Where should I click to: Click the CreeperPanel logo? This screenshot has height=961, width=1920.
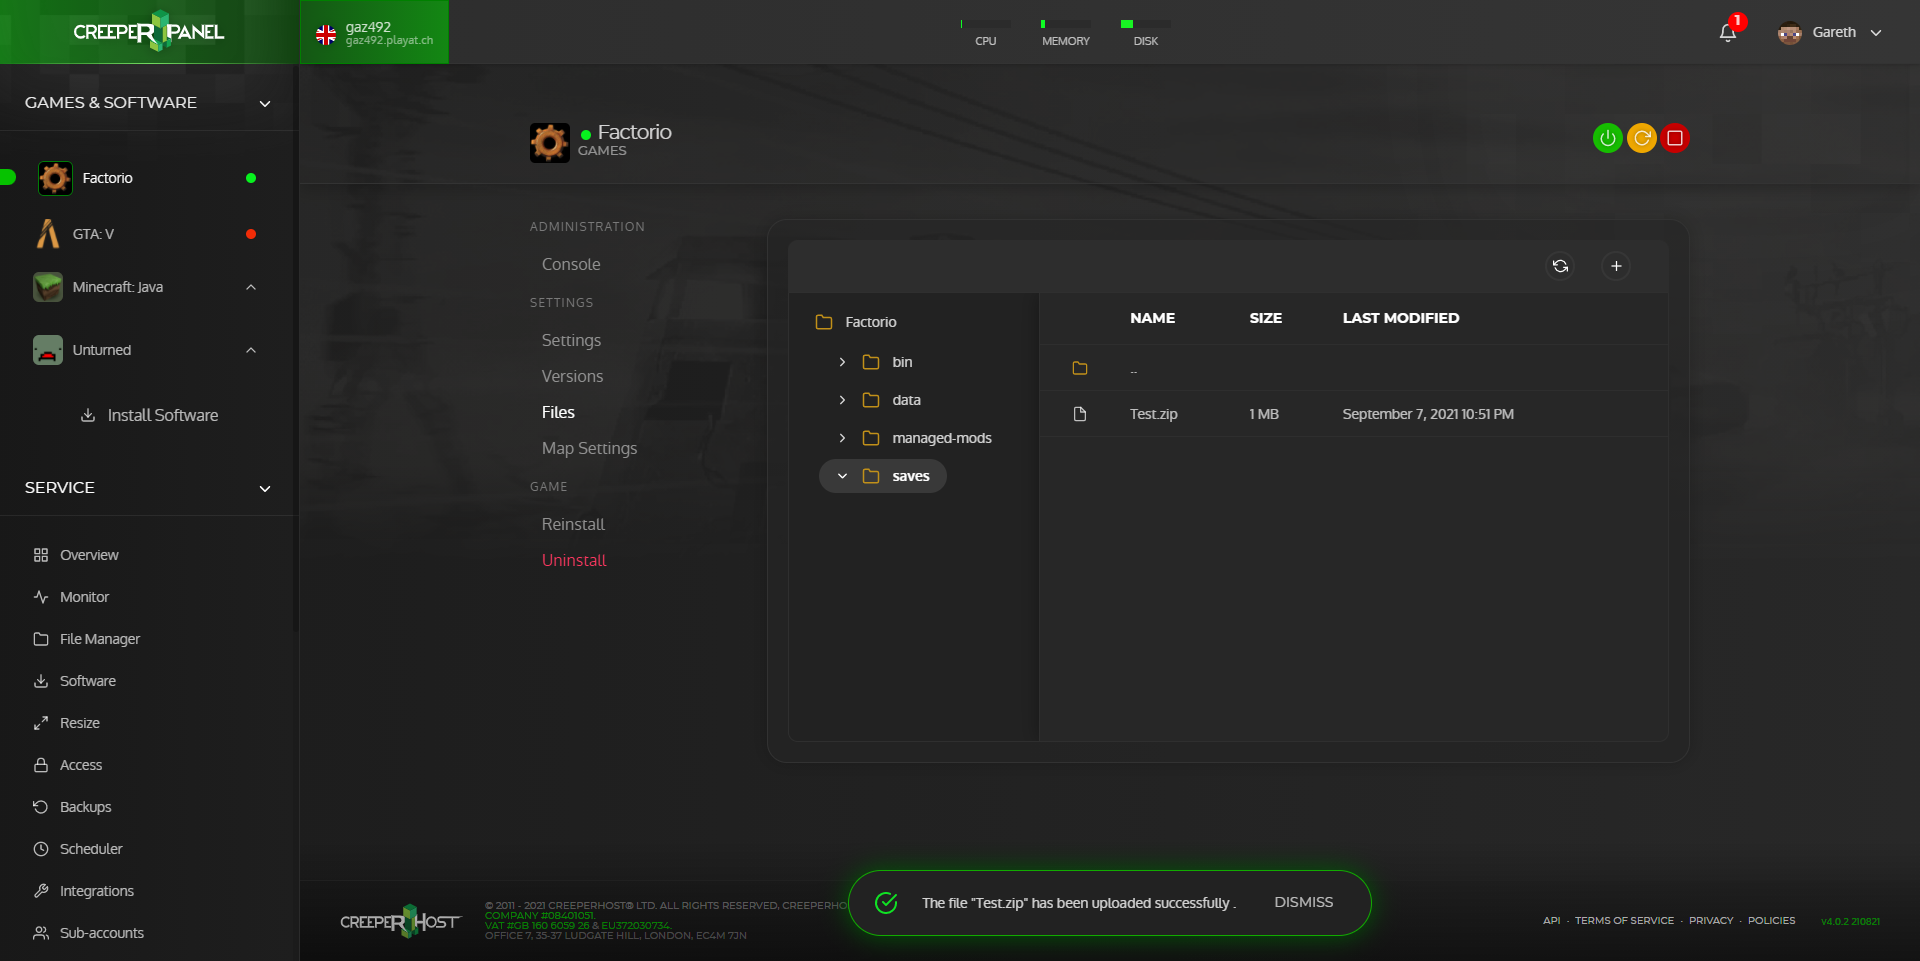pyautogui.click(x=149, y=31)
